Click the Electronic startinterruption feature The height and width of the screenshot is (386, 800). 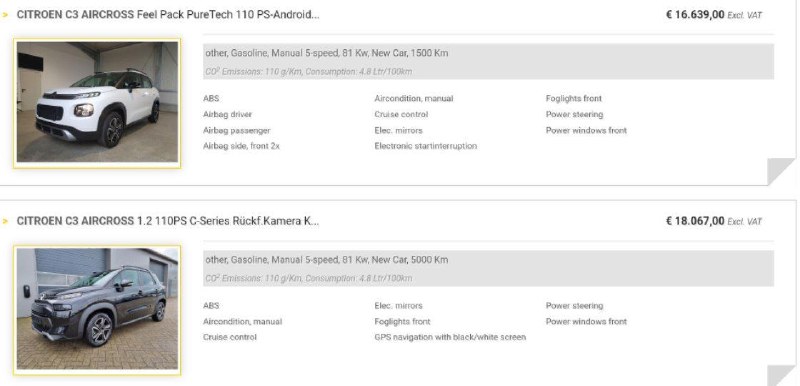426,146
